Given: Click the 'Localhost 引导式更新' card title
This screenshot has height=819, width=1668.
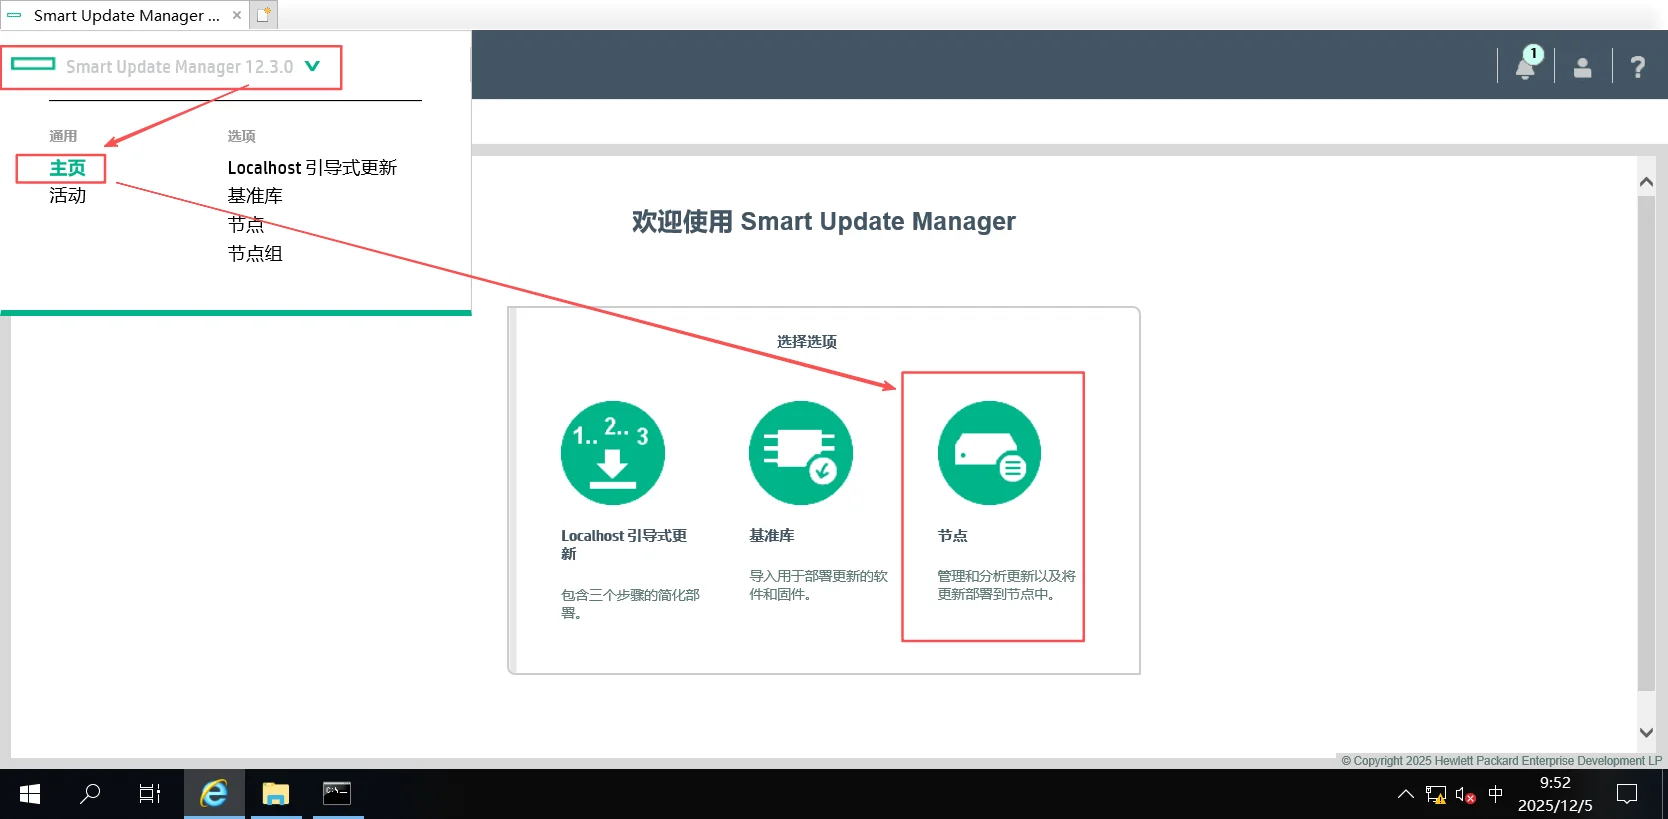Looking at the screenshot, I should click(x=624, y=544).
